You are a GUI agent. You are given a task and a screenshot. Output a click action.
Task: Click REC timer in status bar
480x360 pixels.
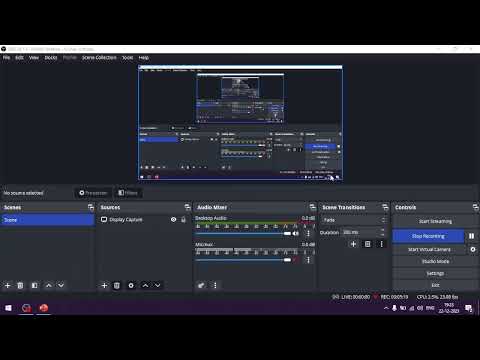394,297
